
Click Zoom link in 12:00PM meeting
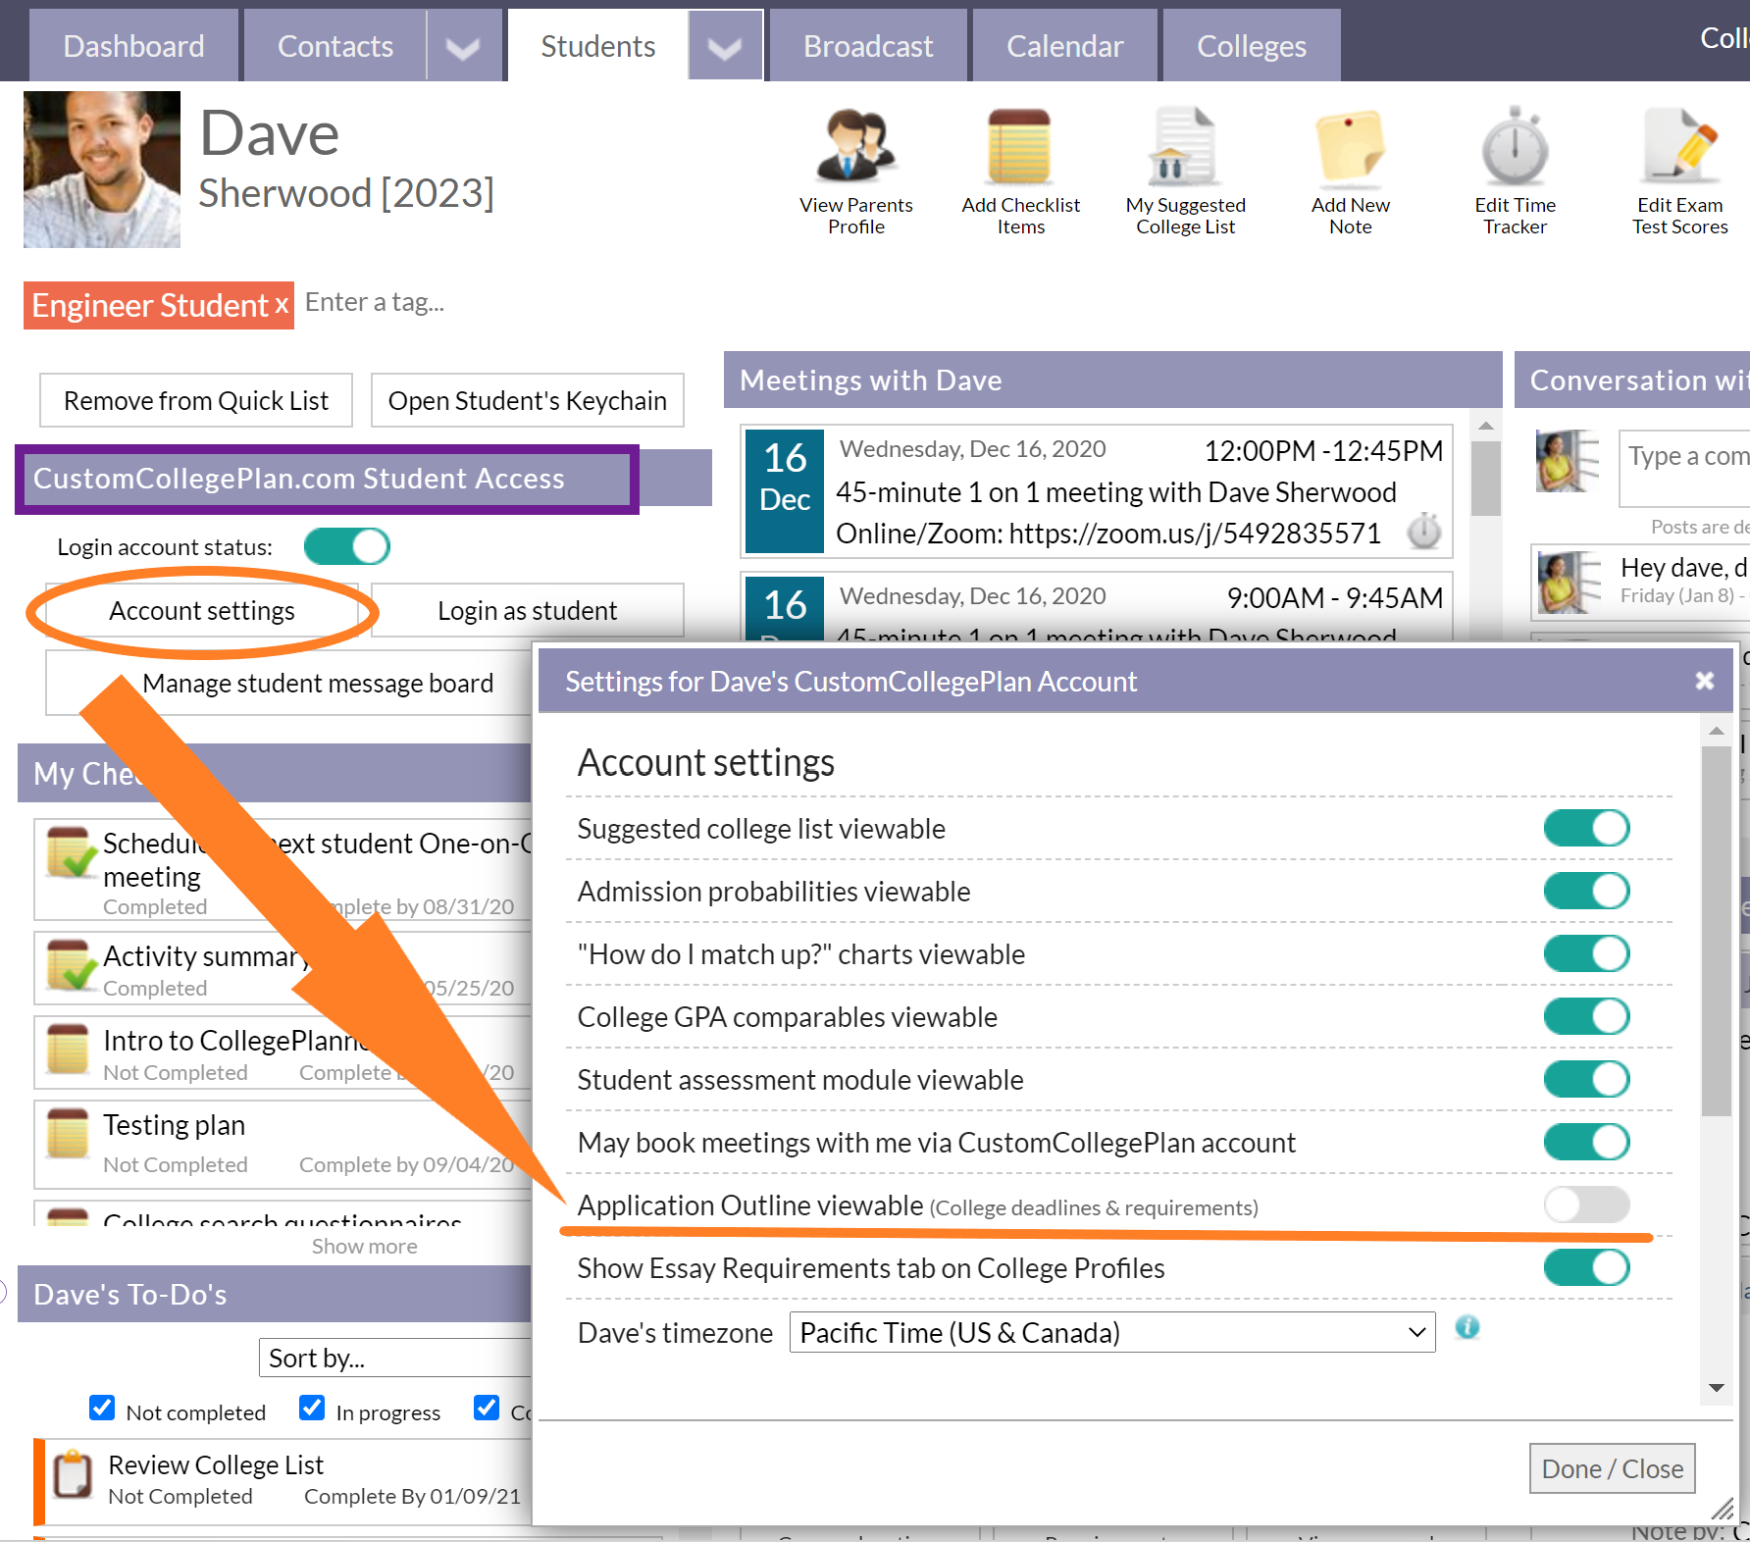click(x=1194, y=533)
